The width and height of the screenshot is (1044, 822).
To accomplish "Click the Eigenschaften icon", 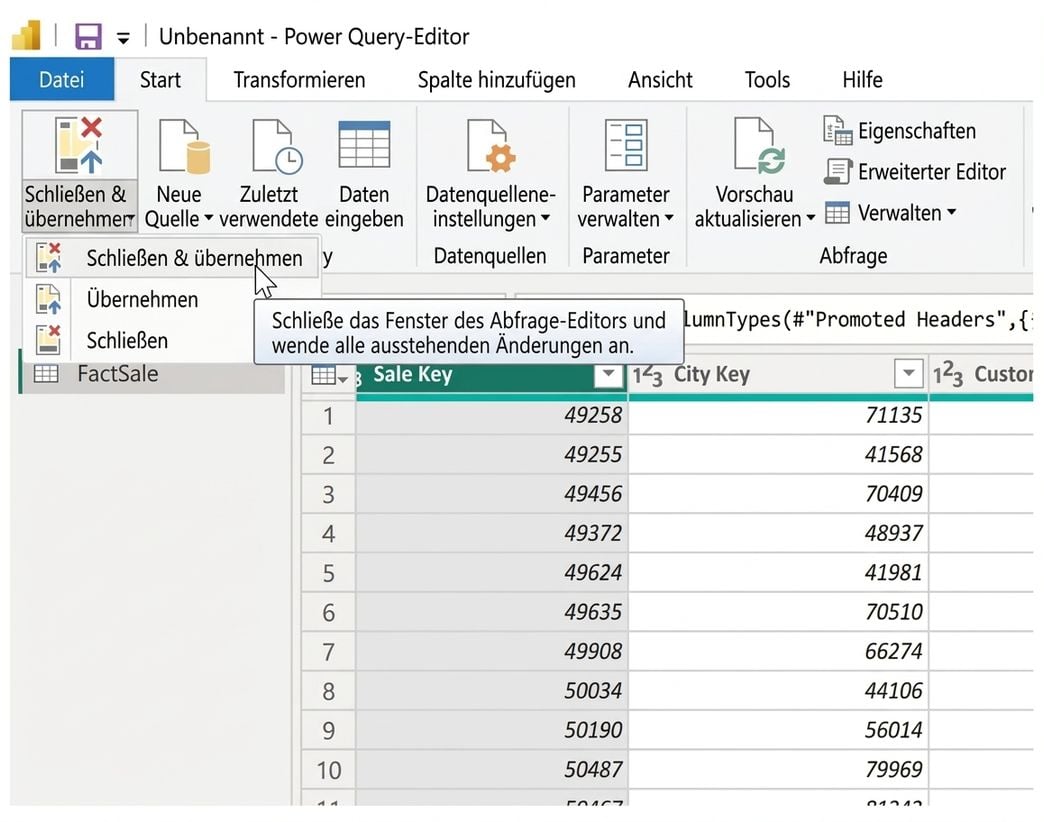I will (838, 130).
